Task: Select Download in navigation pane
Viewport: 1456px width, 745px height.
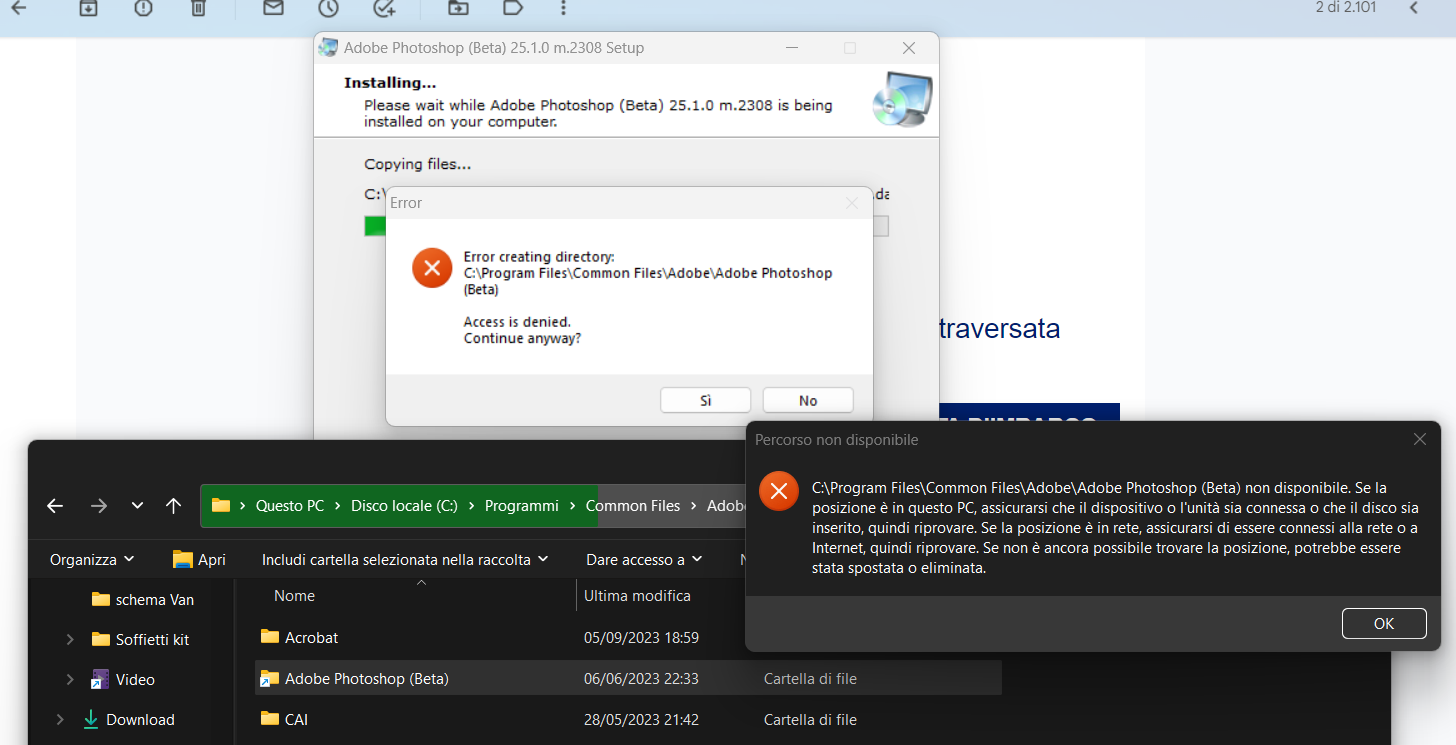Action: (128, 719)
